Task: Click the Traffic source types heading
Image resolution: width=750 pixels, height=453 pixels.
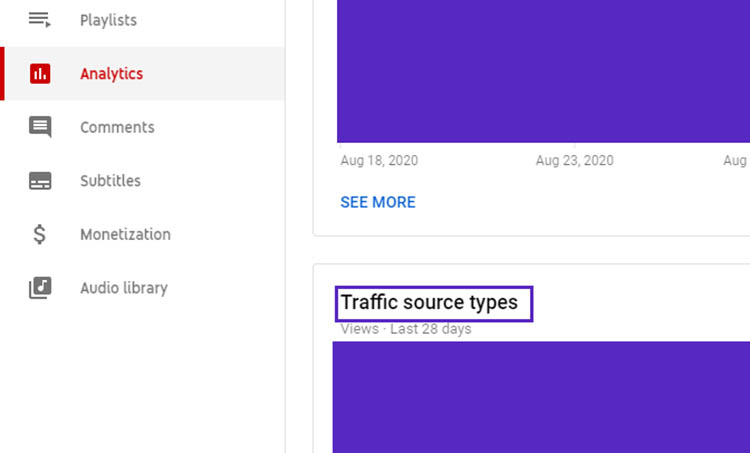Action: click(x=429, y=302)
